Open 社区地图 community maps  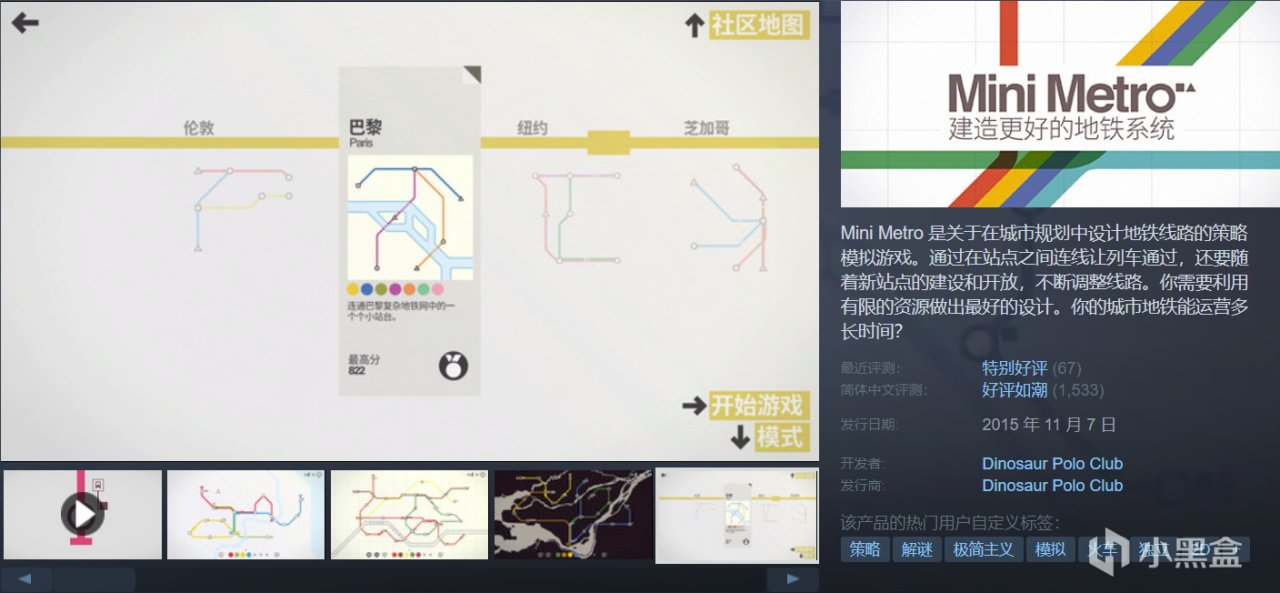click(759, 25)
